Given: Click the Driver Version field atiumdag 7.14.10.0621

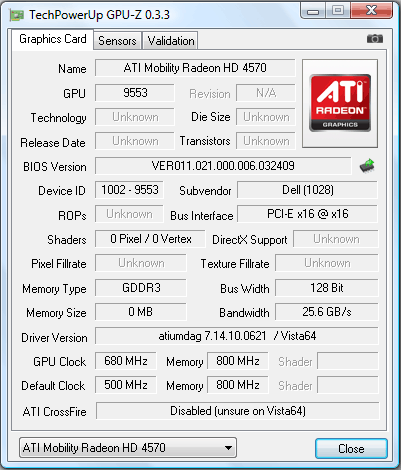Looking at the screenshot, I should (237, 336).
